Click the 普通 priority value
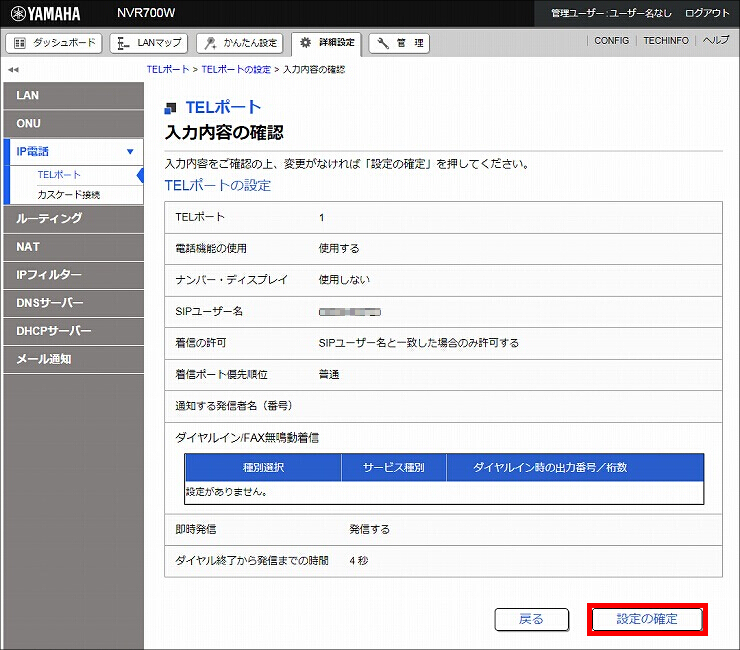The height and width of the screenshot is (650, 740). pyautogui.click(x=329, y=375)
